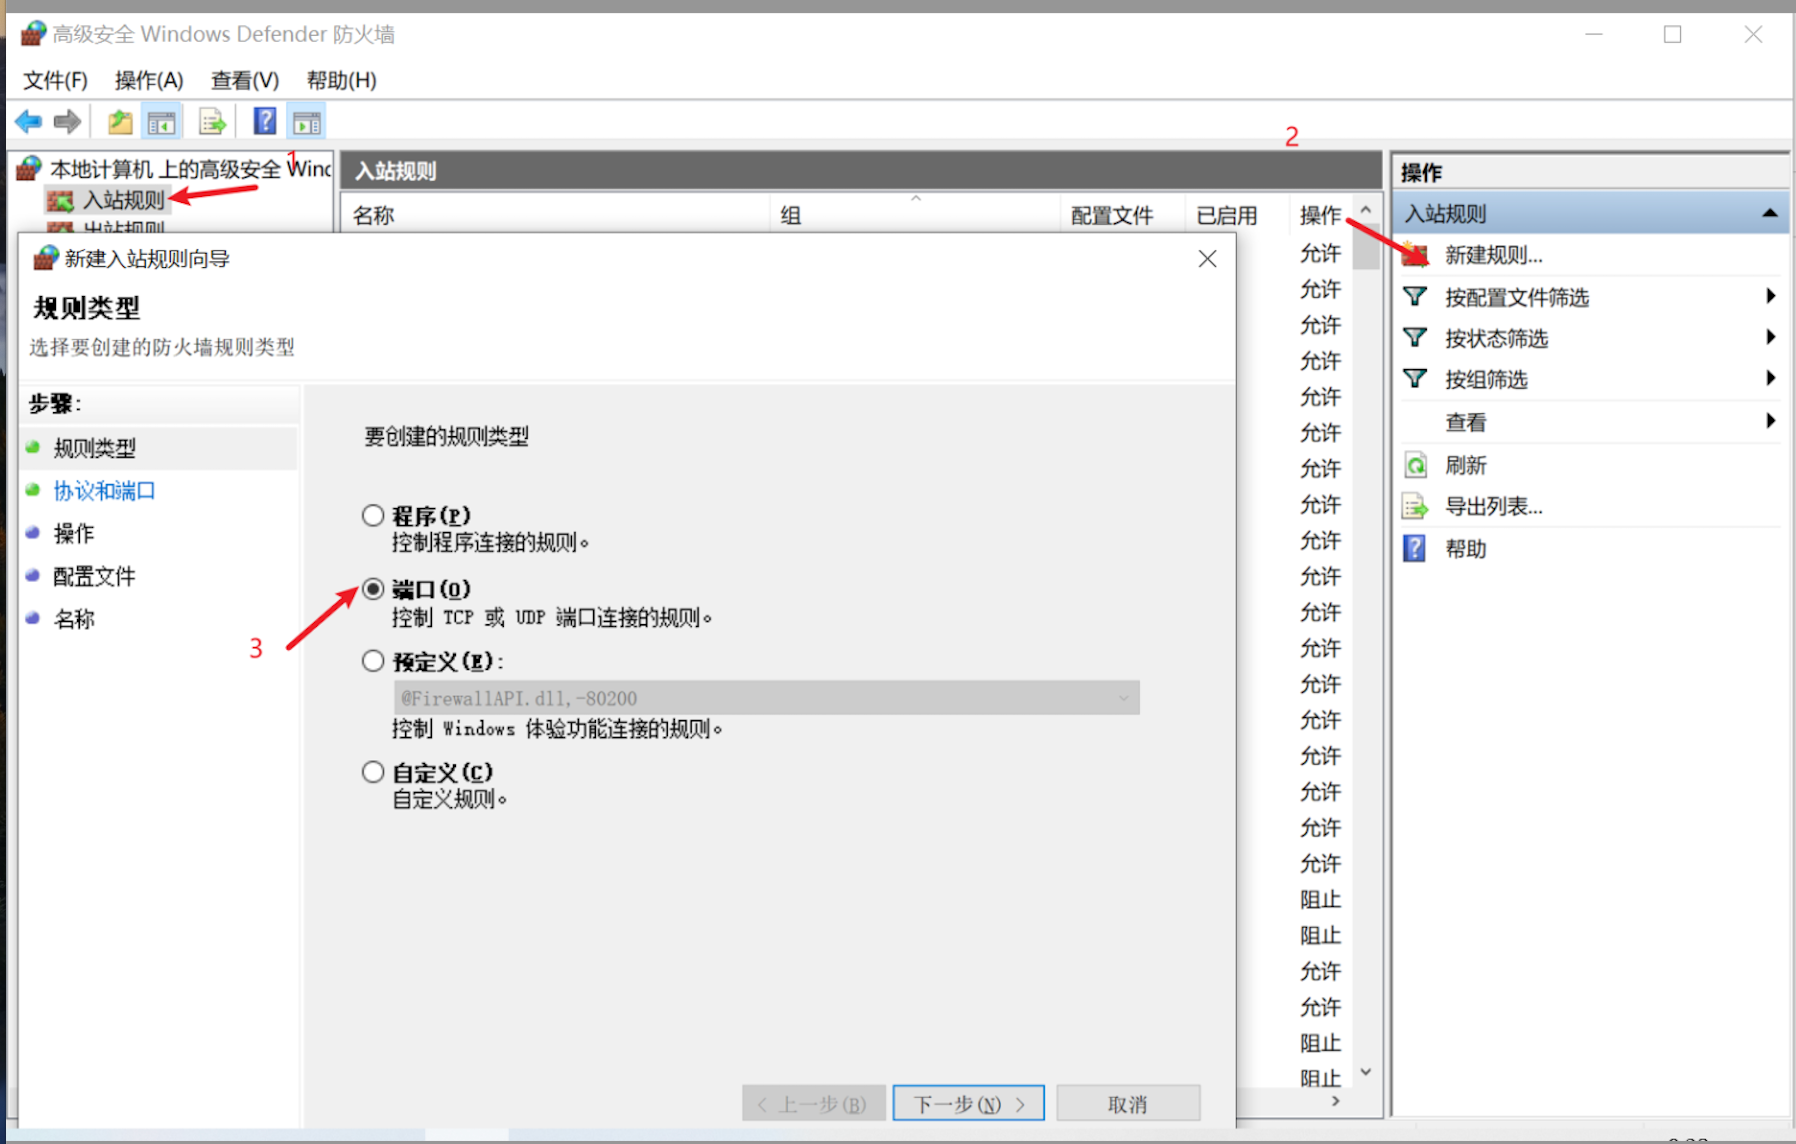Expand the 按状态筛选 submenu arrow
The image size is (1796, 1144).
point(1771,337)
